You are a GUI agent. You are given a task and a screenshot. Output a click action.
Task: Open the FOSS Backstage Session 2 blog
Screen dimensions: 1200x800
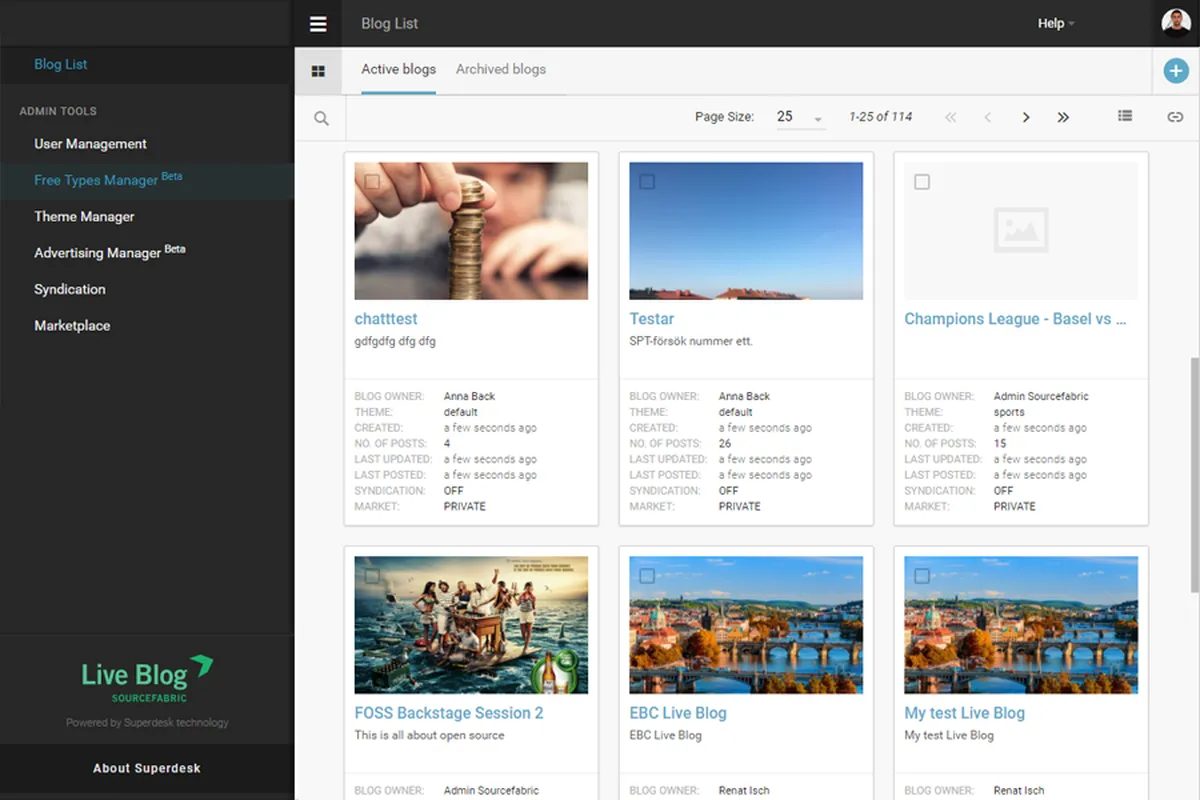(x=449, y=713)
